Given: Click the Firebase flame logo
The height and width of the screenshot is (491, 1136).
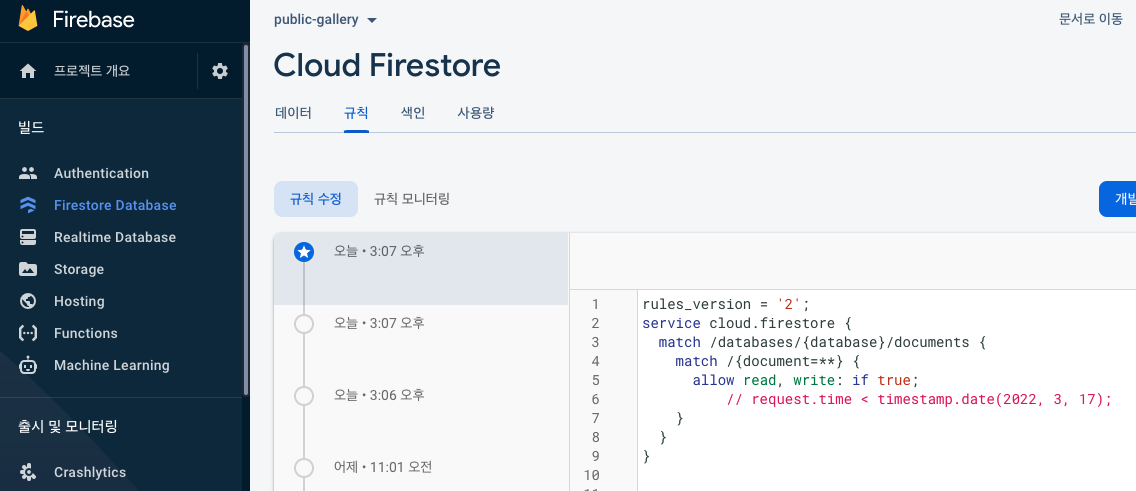Looking at the screenshot, I should point(28,18).
